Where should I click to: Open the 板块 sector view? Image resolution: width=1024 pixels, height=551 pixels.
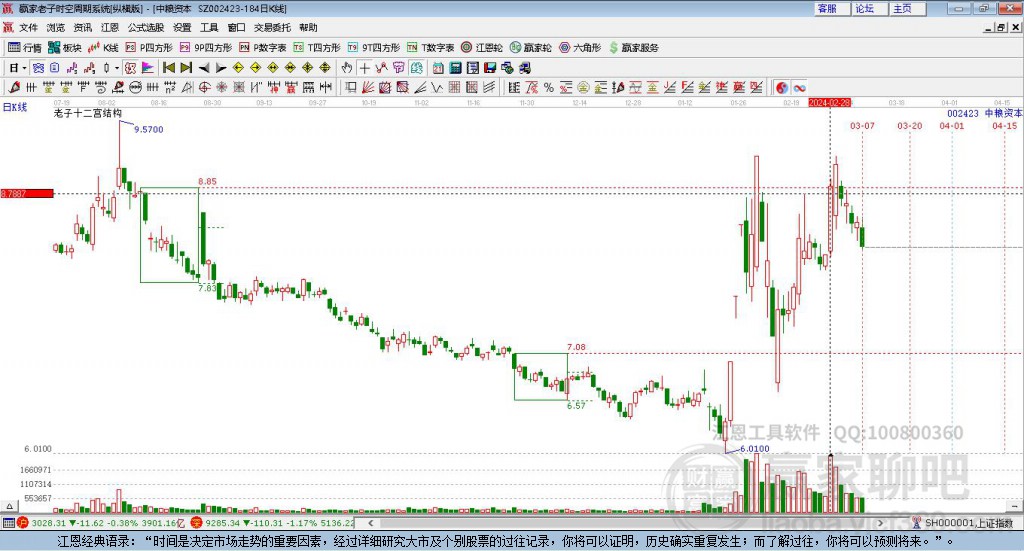pyautogui.click(x=64, y=48)
